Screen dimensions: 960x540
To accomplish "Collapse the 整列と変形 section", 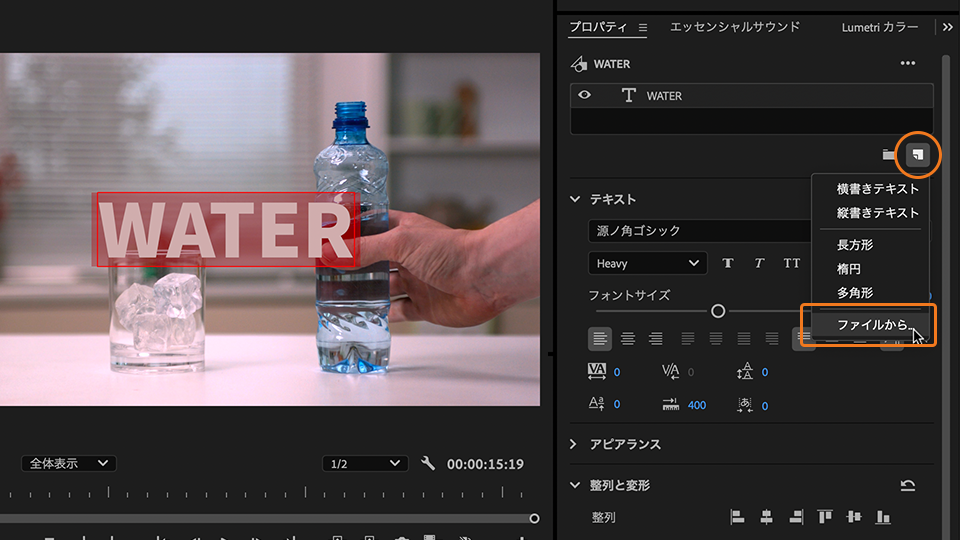I will point(575,485).
